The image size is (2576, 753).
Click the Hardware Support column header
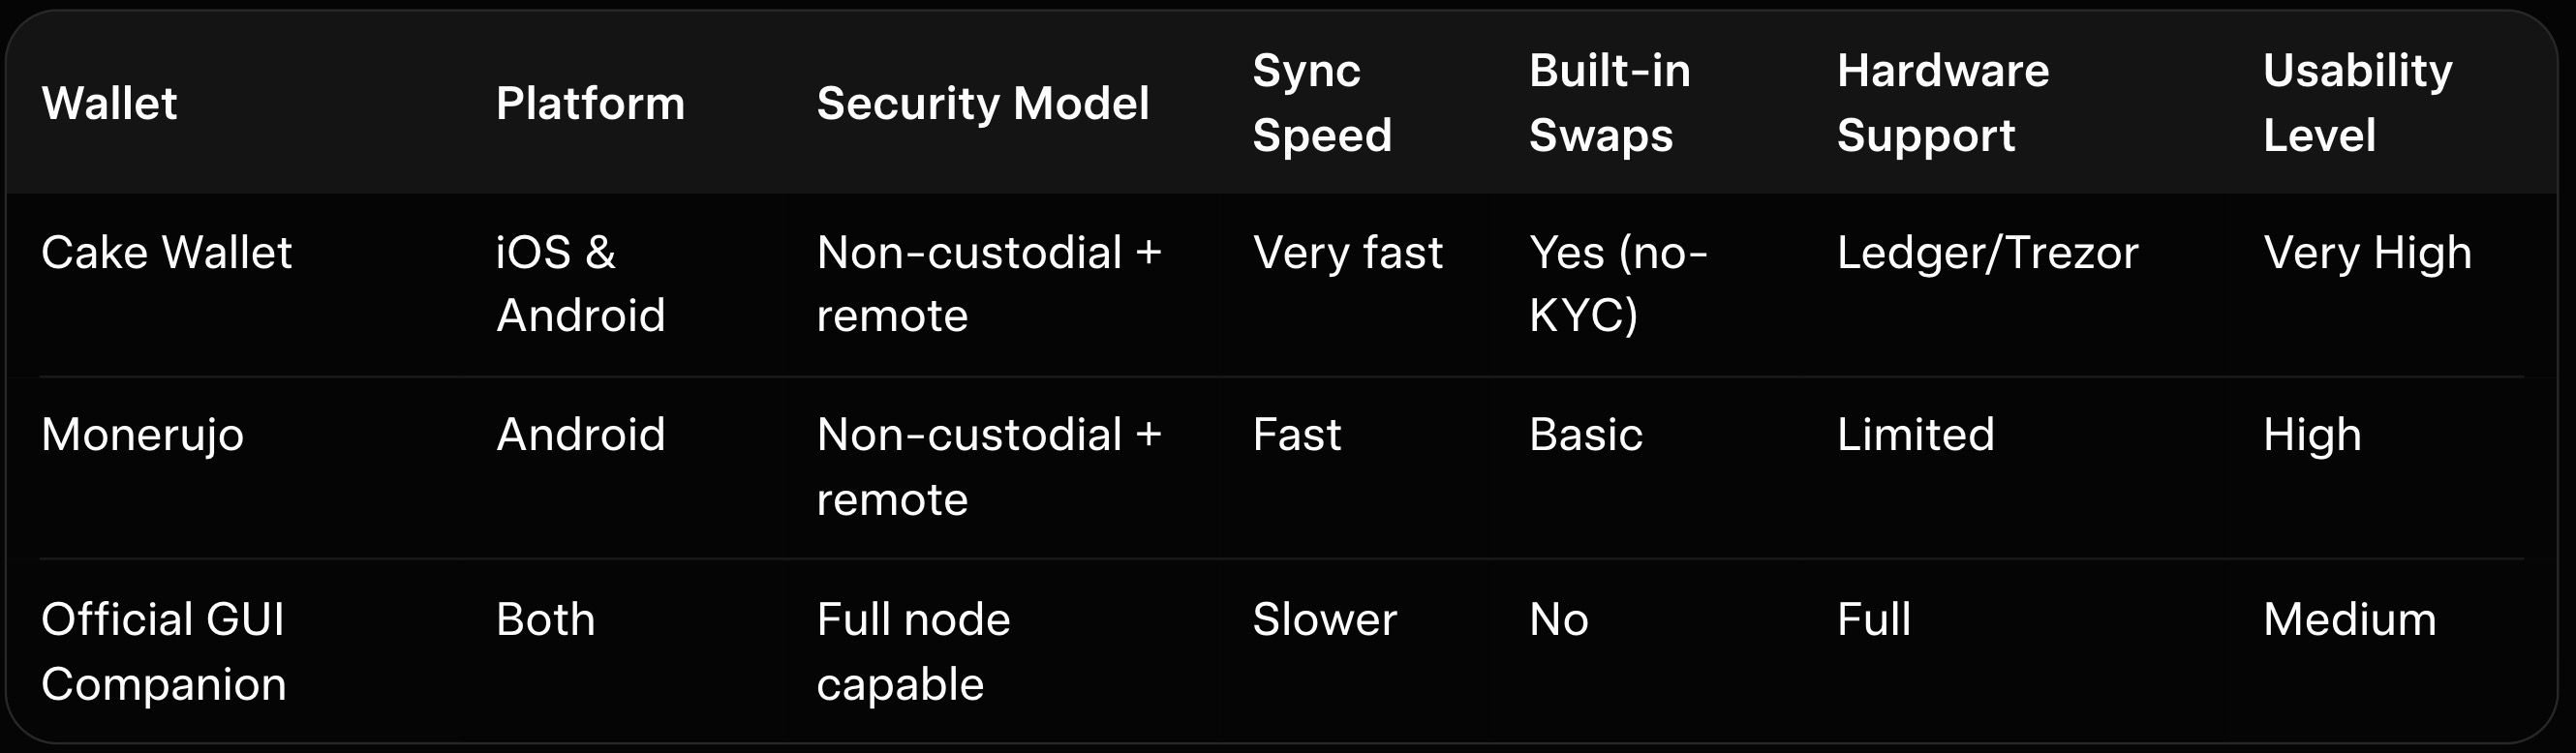(x=1942, y=103)
